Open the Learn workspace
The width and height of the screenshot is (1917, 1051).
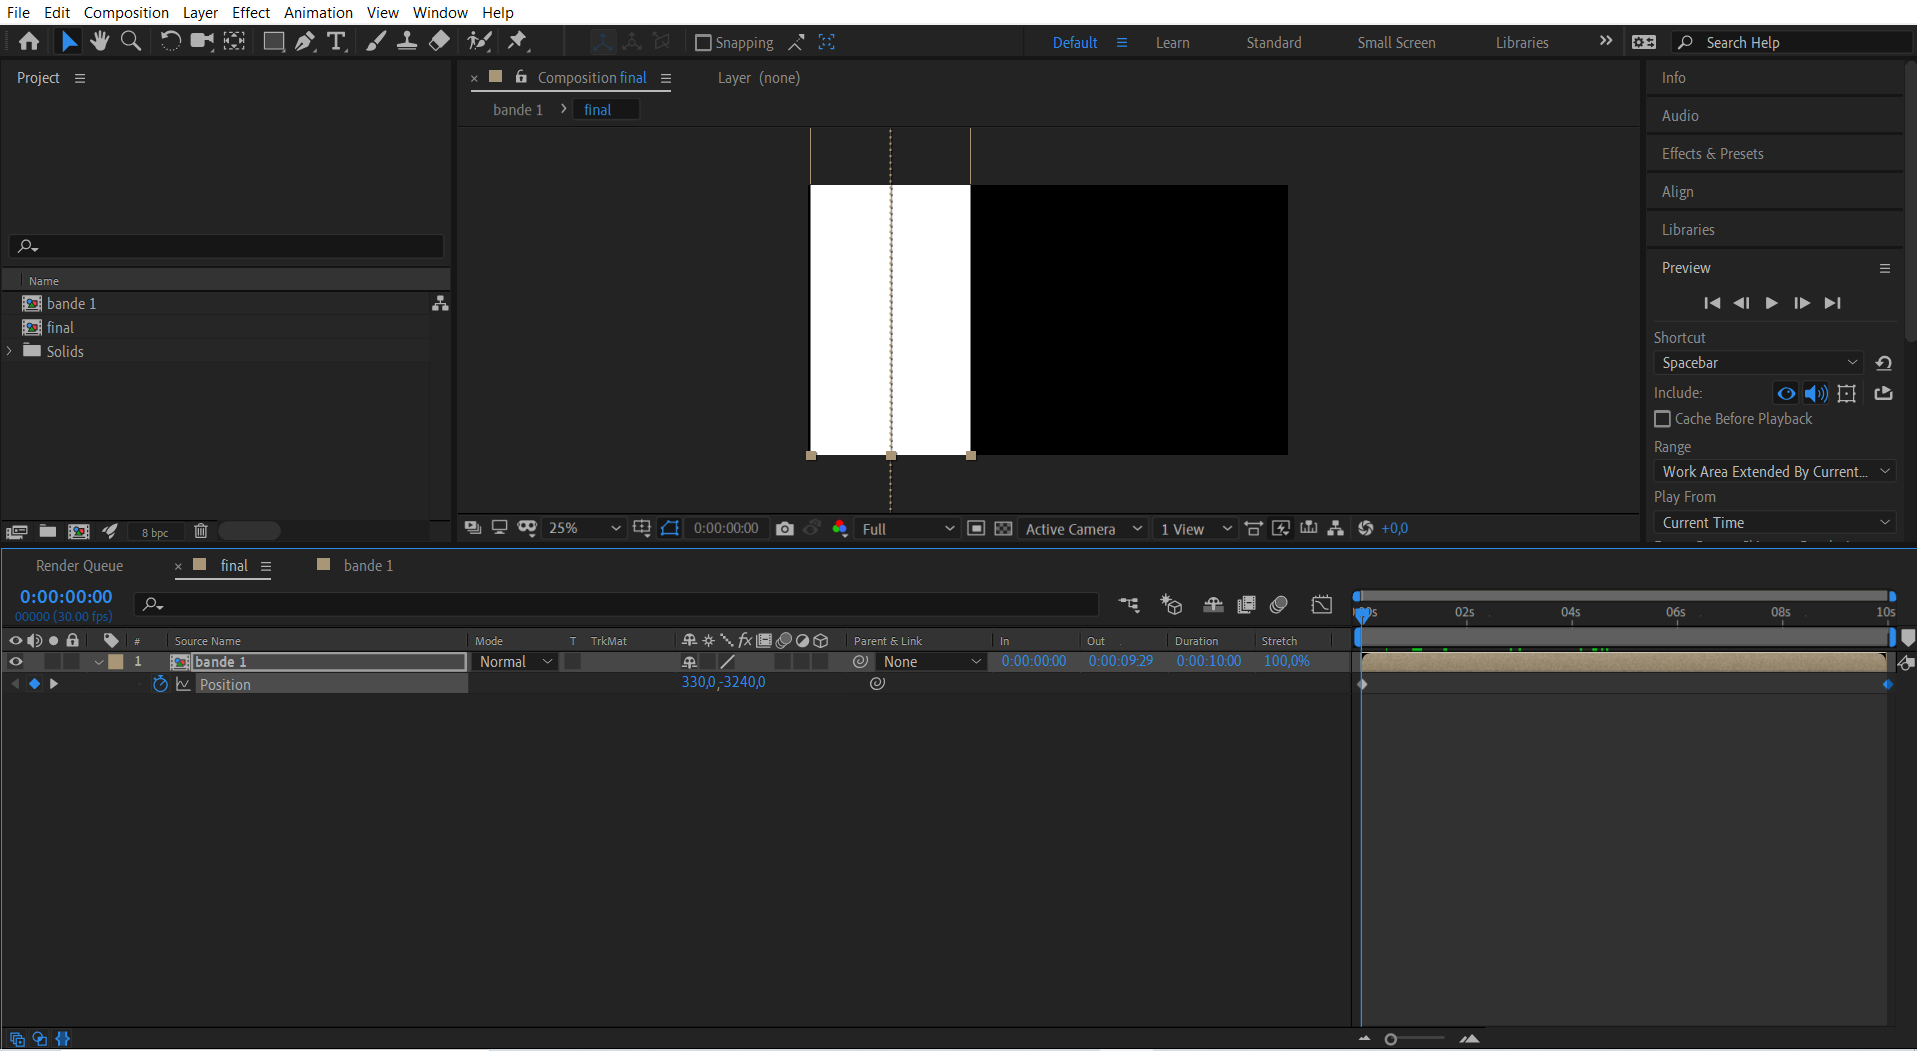[1171, 42]
